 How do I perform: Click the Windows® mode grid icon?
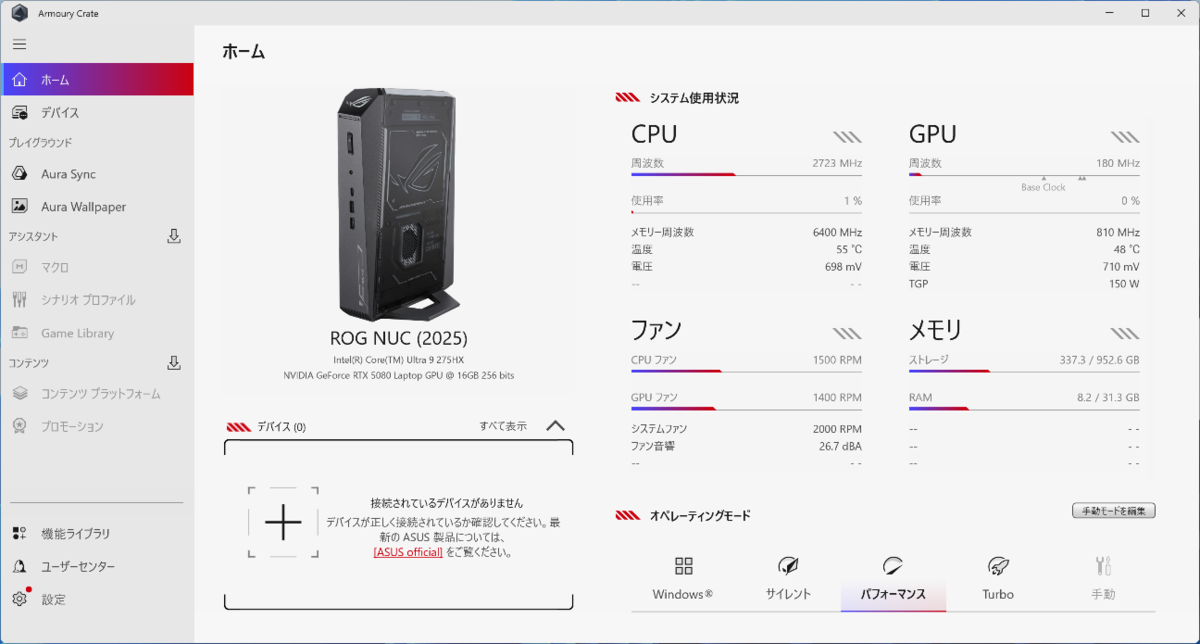(684, 567)
